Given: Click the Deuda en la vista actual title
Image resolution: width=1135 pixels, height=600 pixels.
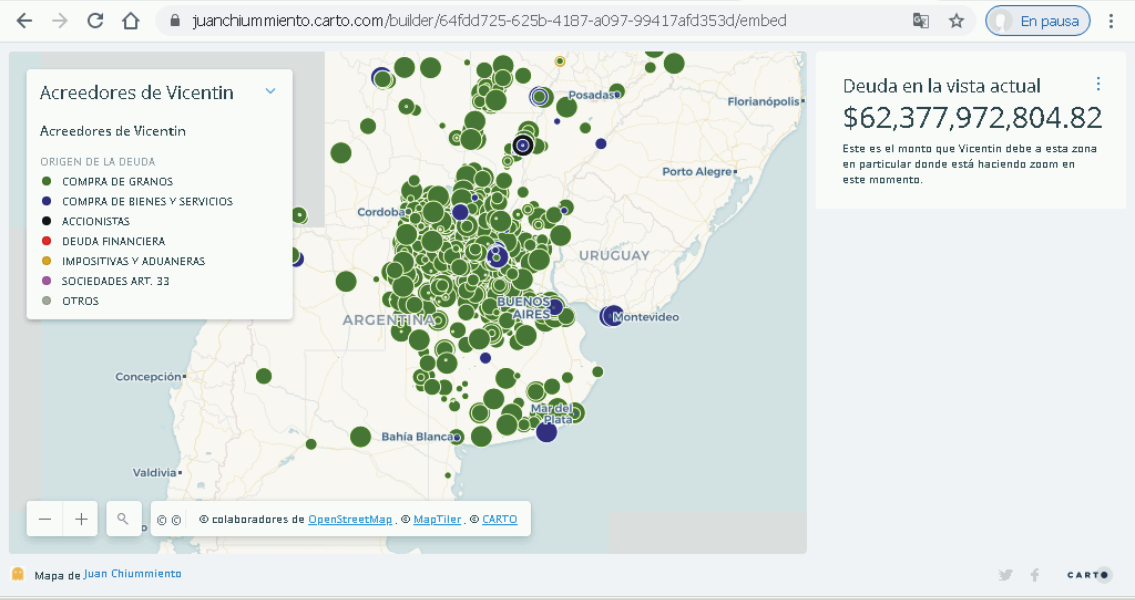Looking at the screenshot, I should point(942,85).
